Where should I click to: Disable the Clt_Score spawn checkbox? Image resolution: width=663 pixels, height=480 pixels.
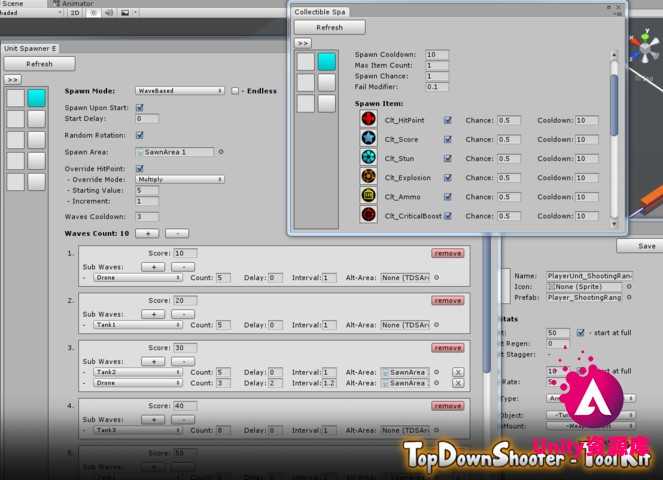point(447,139)
